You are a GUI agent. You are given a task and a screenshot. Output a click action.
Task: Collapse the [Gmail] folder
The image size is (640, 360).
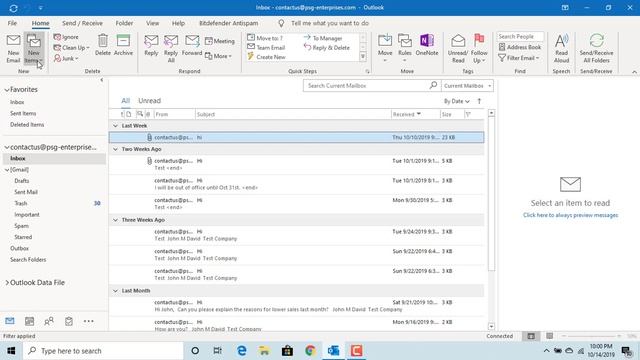point(7,170)
